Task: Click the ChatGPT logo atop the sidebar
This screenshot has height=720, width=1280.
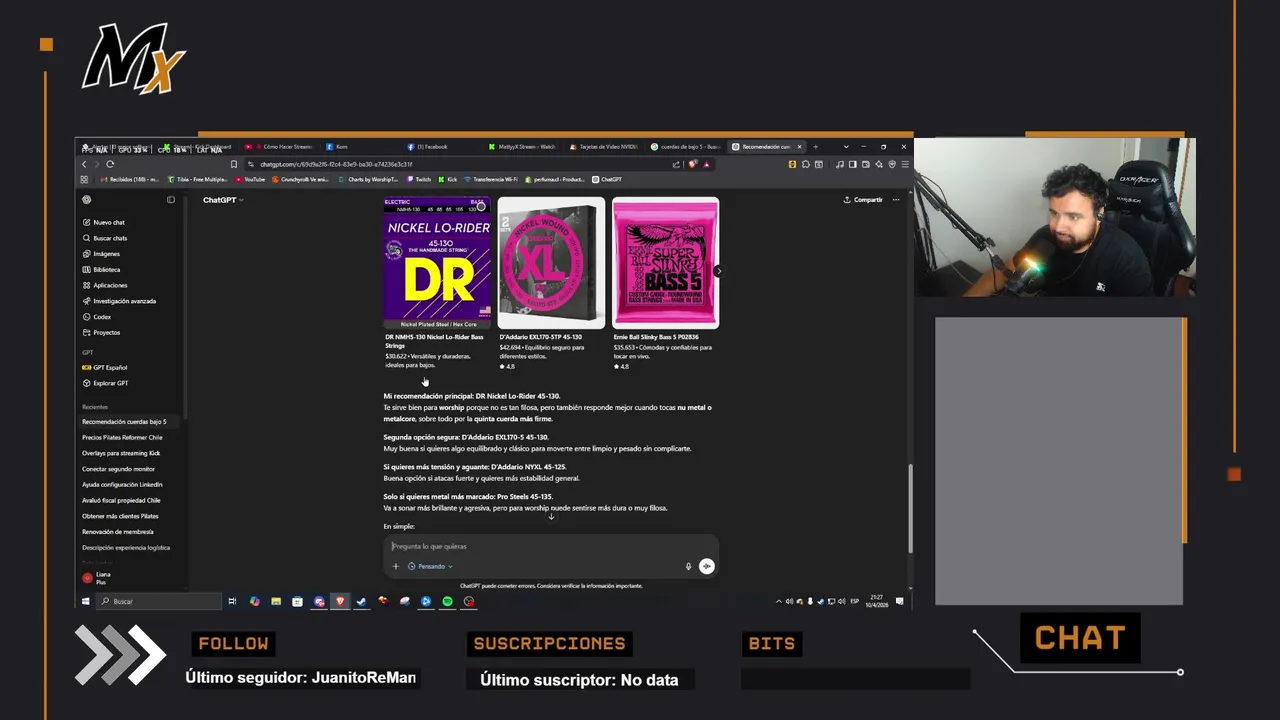Action: pos(86,200)
